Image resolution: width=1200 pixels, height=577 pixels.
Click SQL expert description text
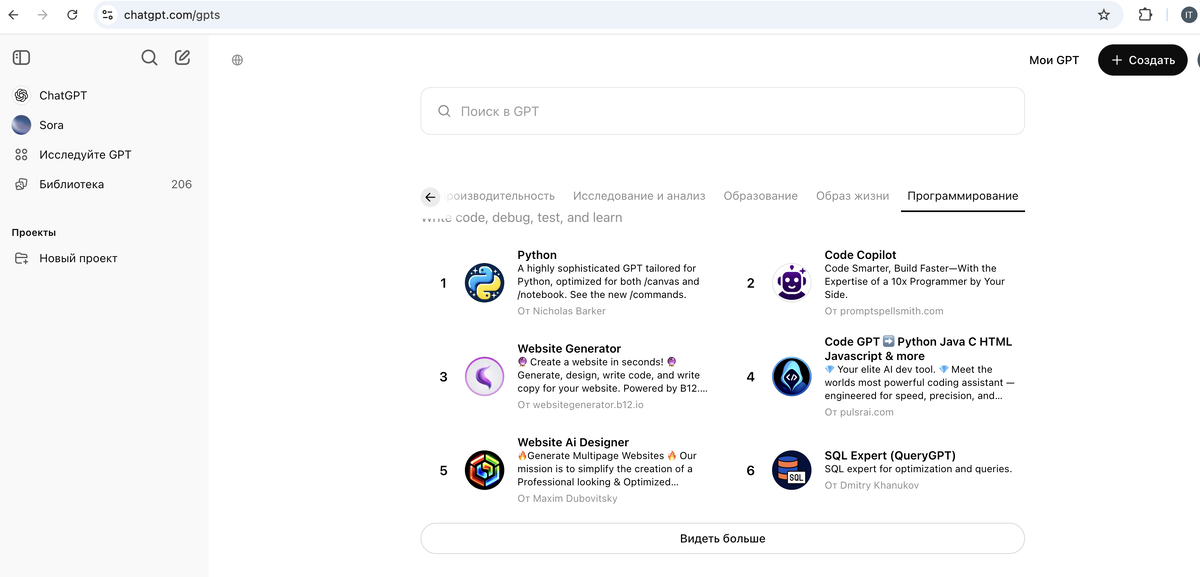pos(918,469)
